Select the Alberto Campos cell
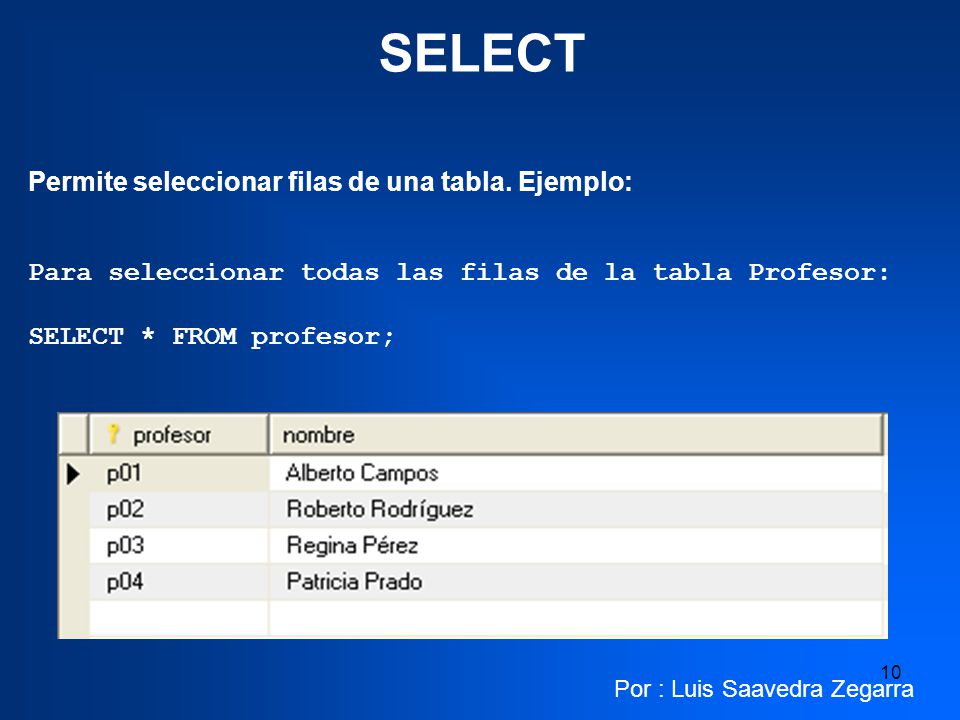960x720 pixels. (577, 473)
